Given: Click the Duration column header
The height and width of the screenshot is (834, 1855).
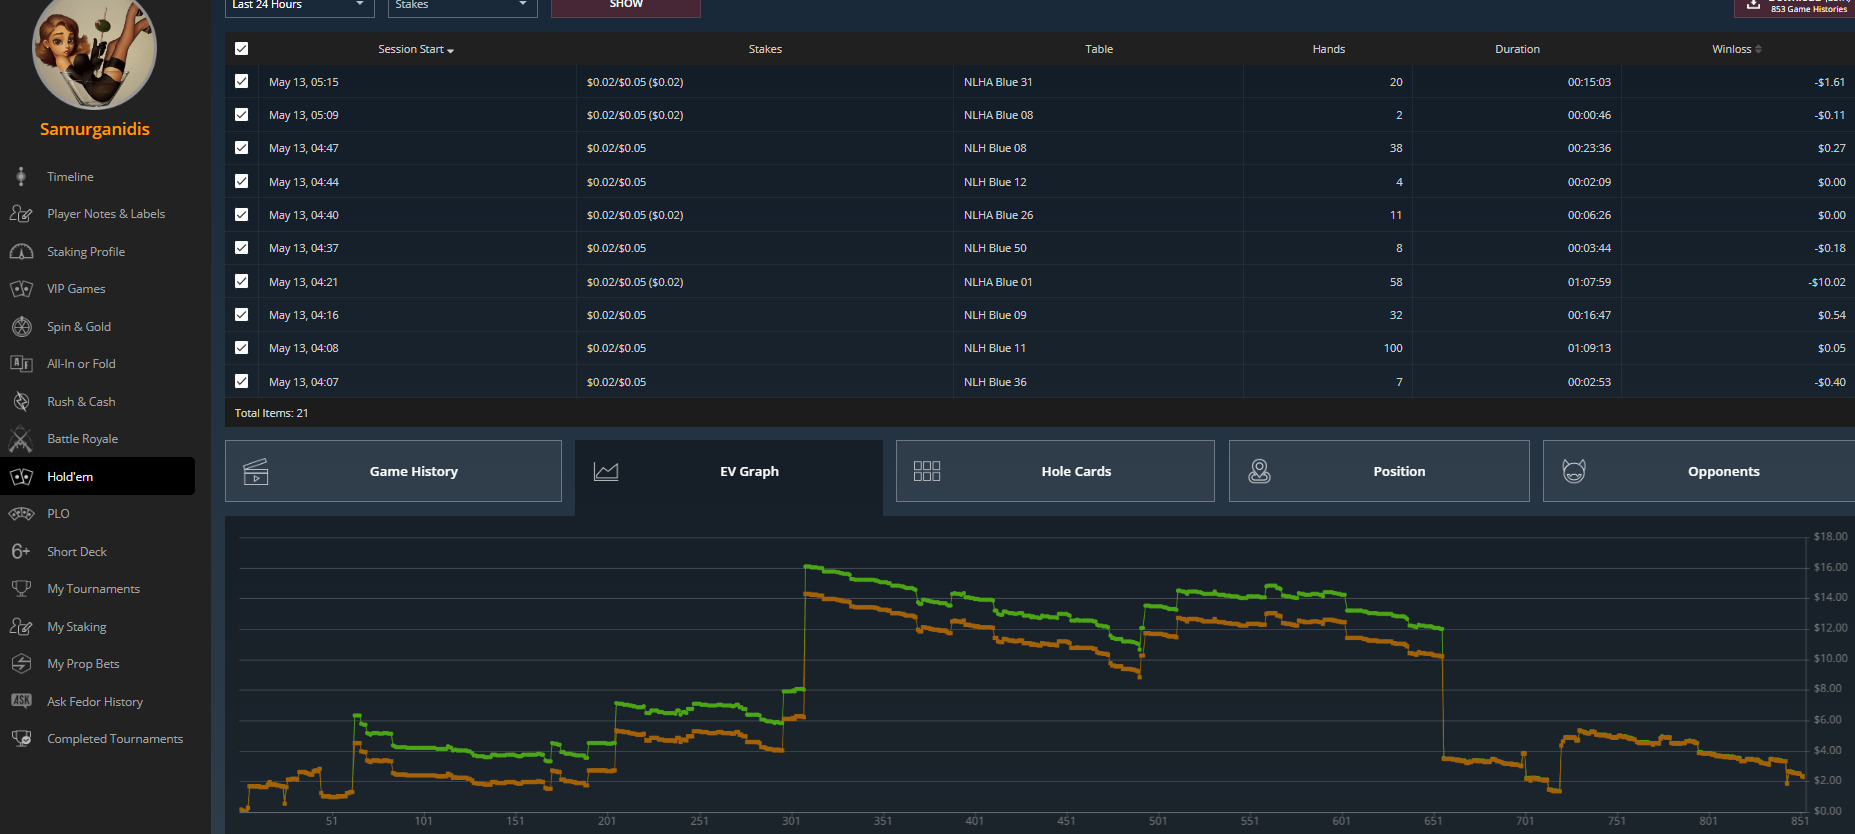Looking at the screenshot, I should coord(1517,49).
